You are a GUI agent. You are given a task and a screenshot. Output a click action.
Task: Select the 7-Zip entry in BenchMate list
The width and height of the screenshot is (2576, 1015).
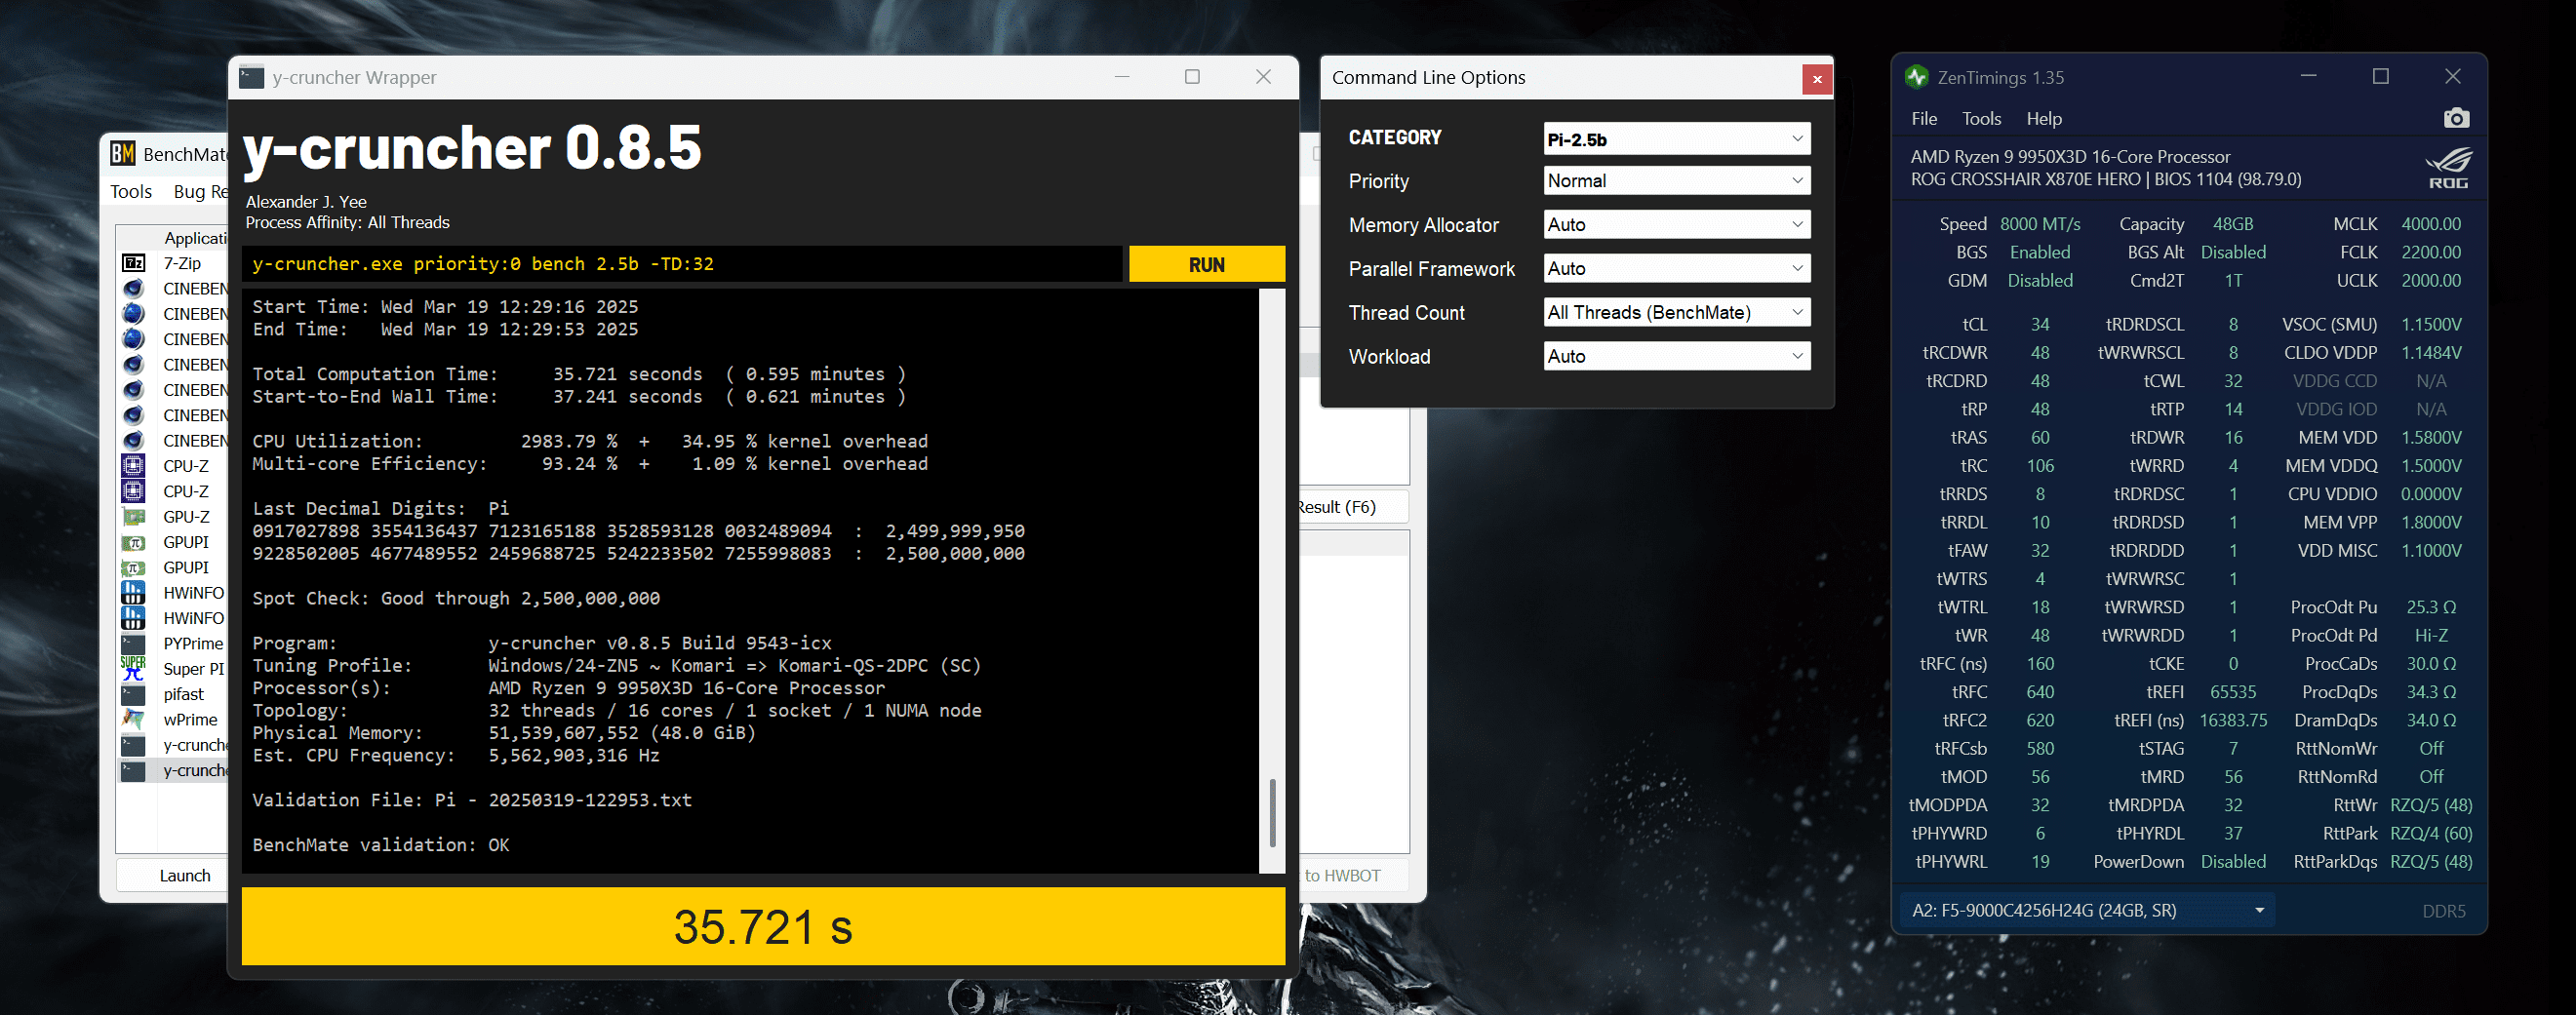[174, 263]
